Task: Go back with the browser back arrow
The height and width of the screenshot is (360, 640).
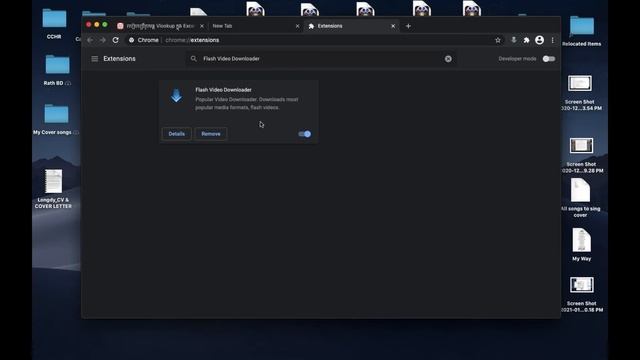Action: click(x=90, y=40)
